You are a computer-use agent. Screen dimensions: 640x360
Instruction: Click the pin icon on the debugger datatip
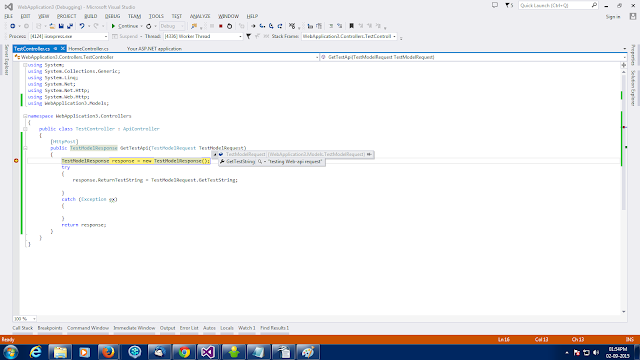click(369, 154)
